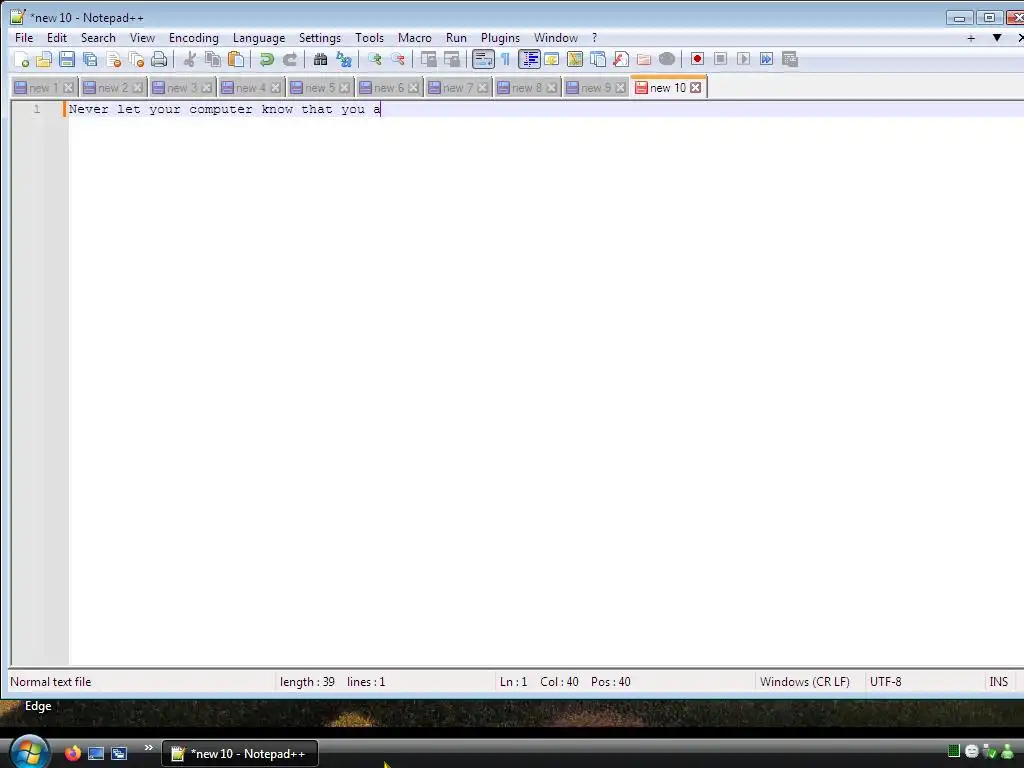This screenshot has width=1024, height=768.
Task: Open the Document Map icon
Action: click(x=575, y=59)
